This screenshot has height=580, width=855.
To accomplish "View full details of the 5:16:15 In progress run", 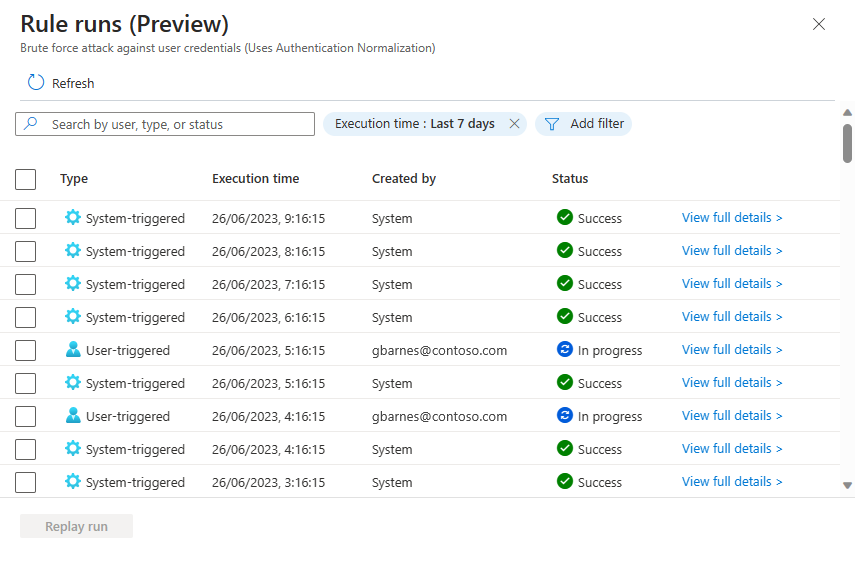I will pos(731,350).
